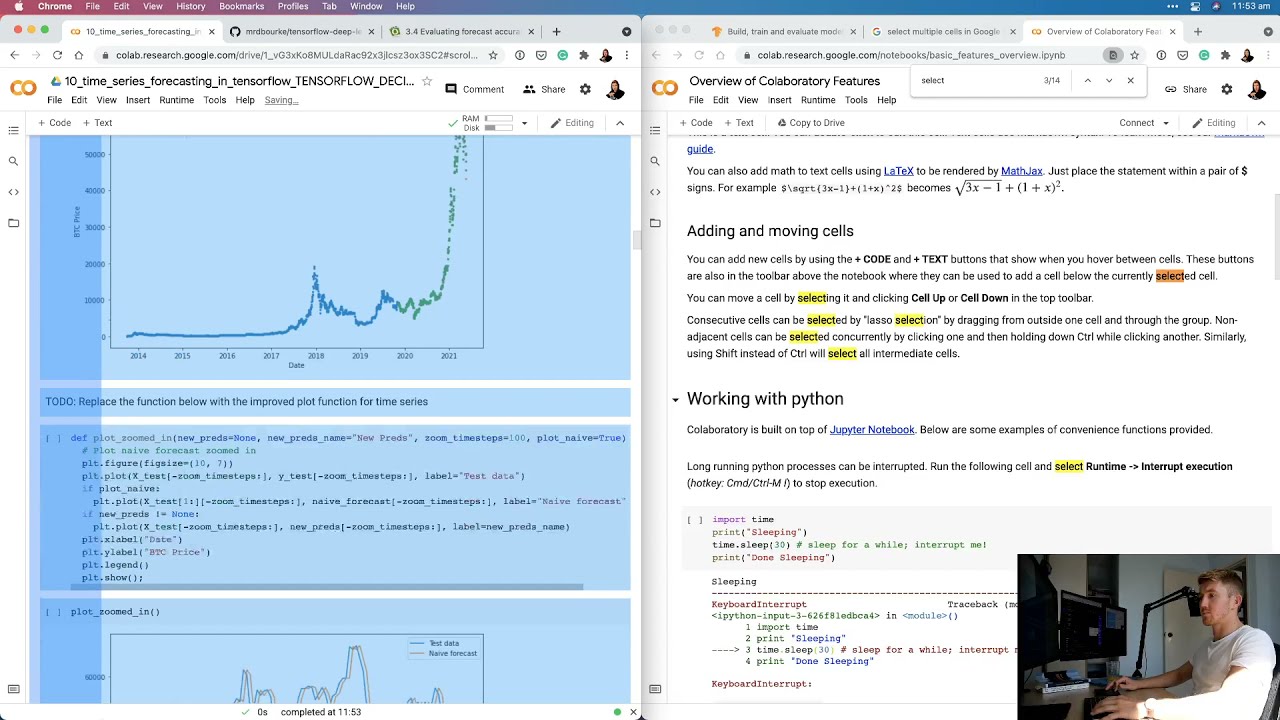Run the plot_zoomed_in function definition cell
Screen dimensions: 1280x720
click(x=52, y=438)
